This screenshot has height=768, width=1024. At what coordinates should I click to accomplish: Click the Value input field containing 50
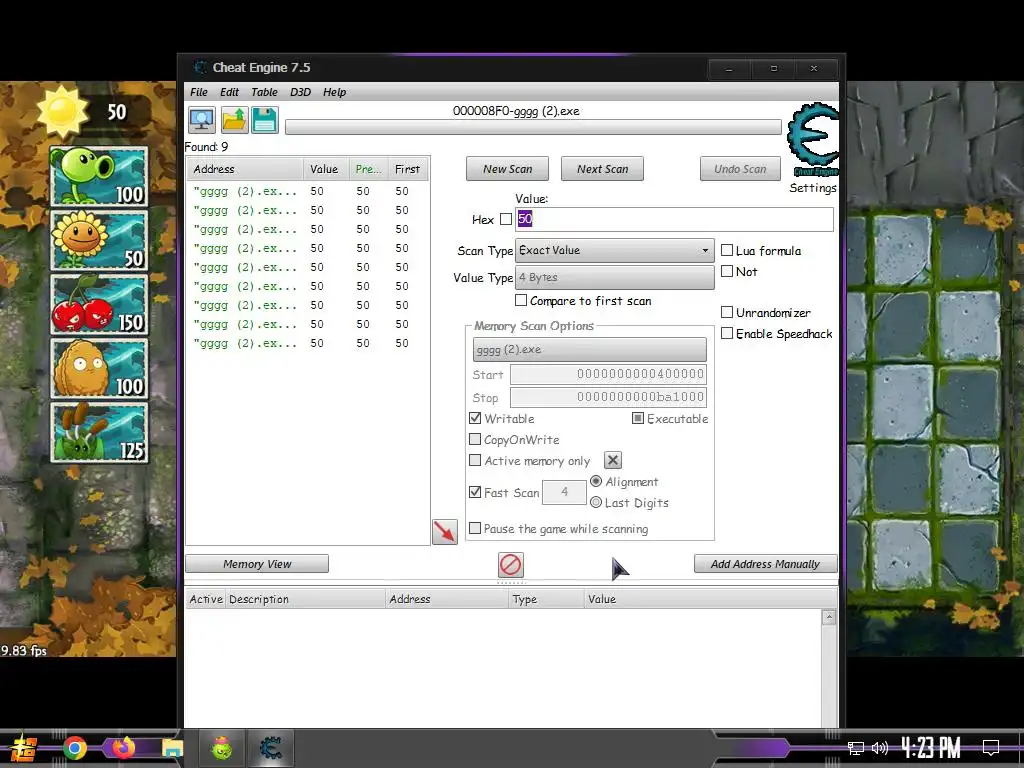(x=675, y=219)
